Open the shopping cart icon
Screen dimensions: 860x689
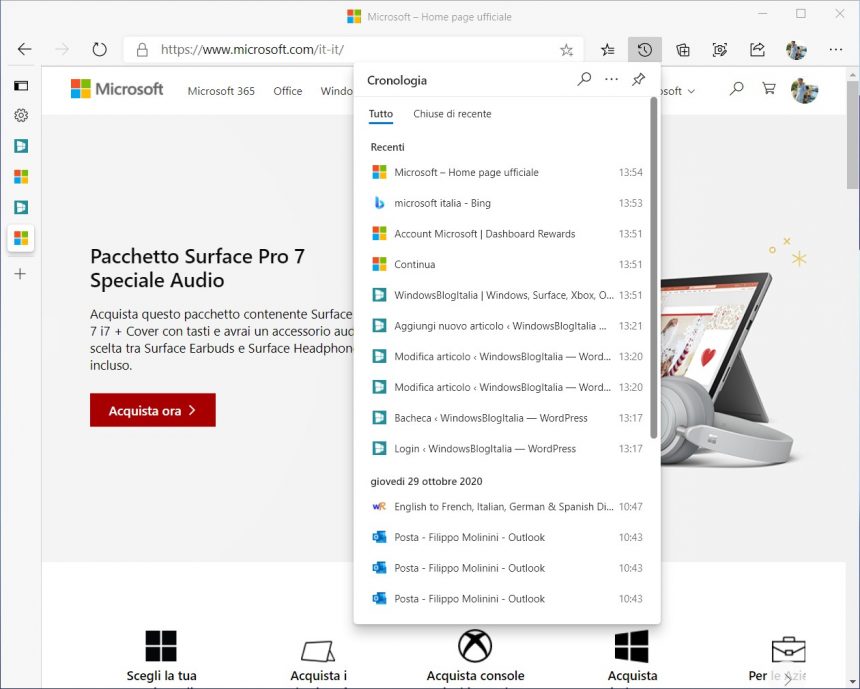coord(769,88)
